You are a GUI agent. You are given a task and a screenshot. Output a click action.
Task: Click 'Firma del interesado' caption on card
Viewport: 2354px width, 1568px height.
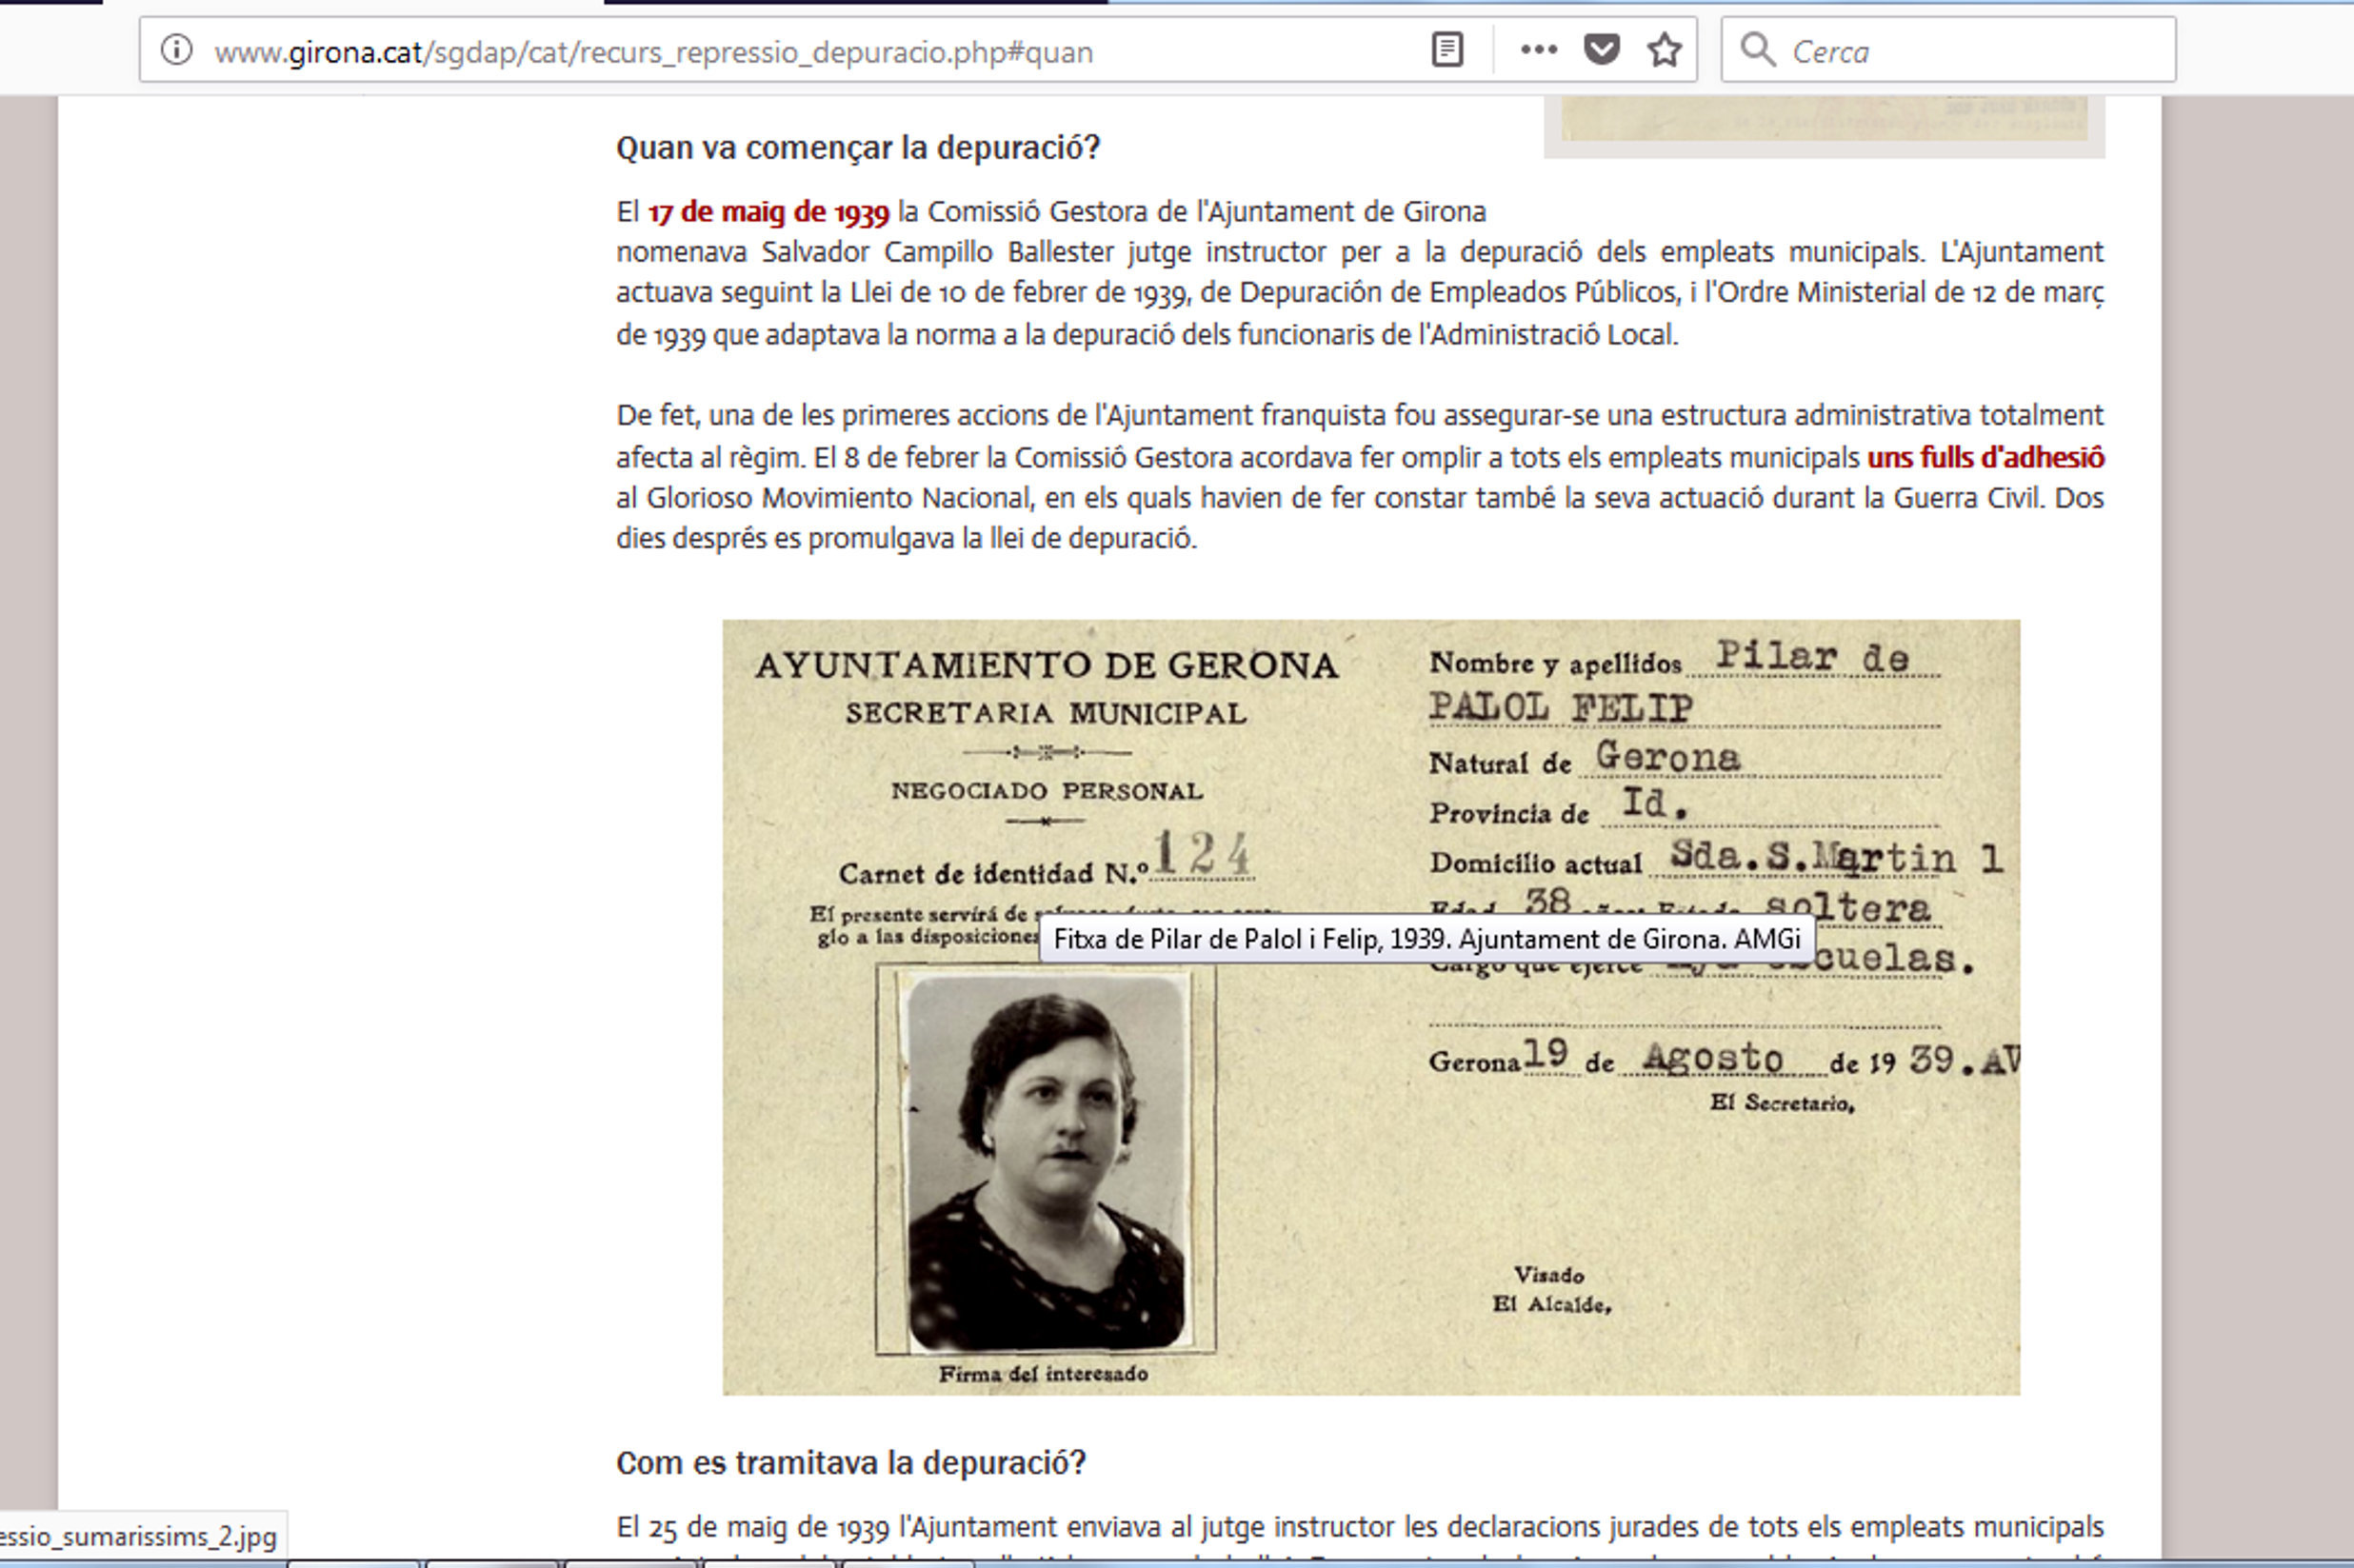[x=1043, y=1374]
